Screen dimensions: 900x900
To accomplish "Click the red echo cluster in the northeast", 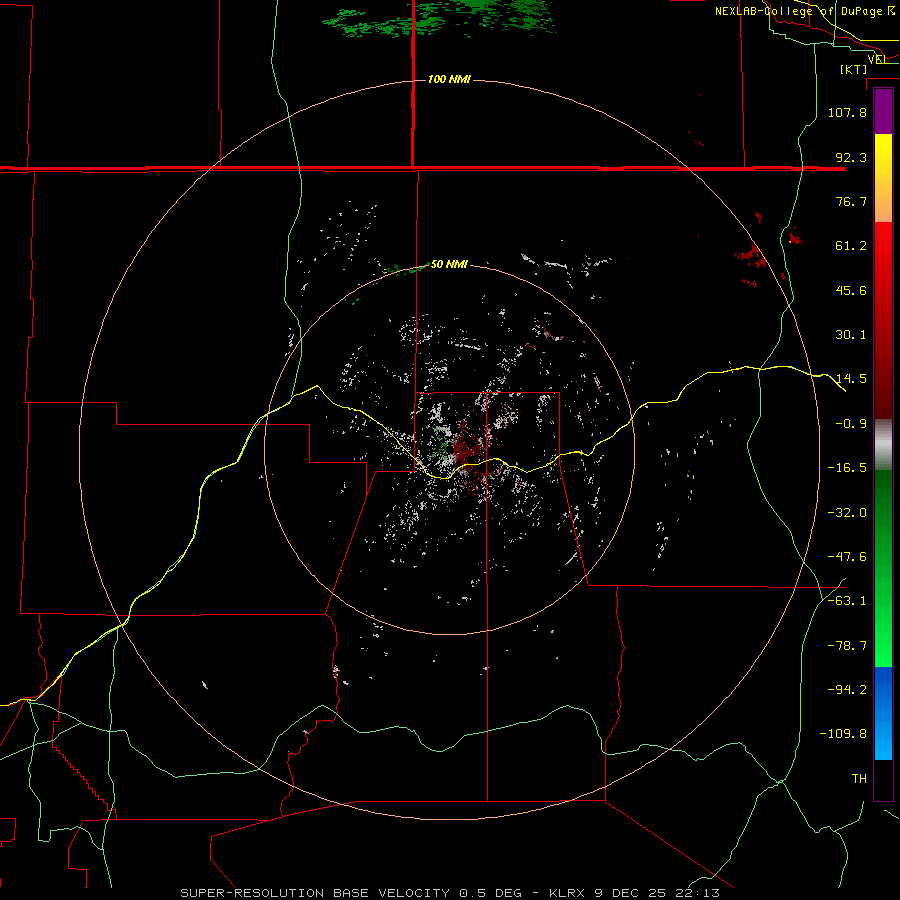I will pos(752,255).
